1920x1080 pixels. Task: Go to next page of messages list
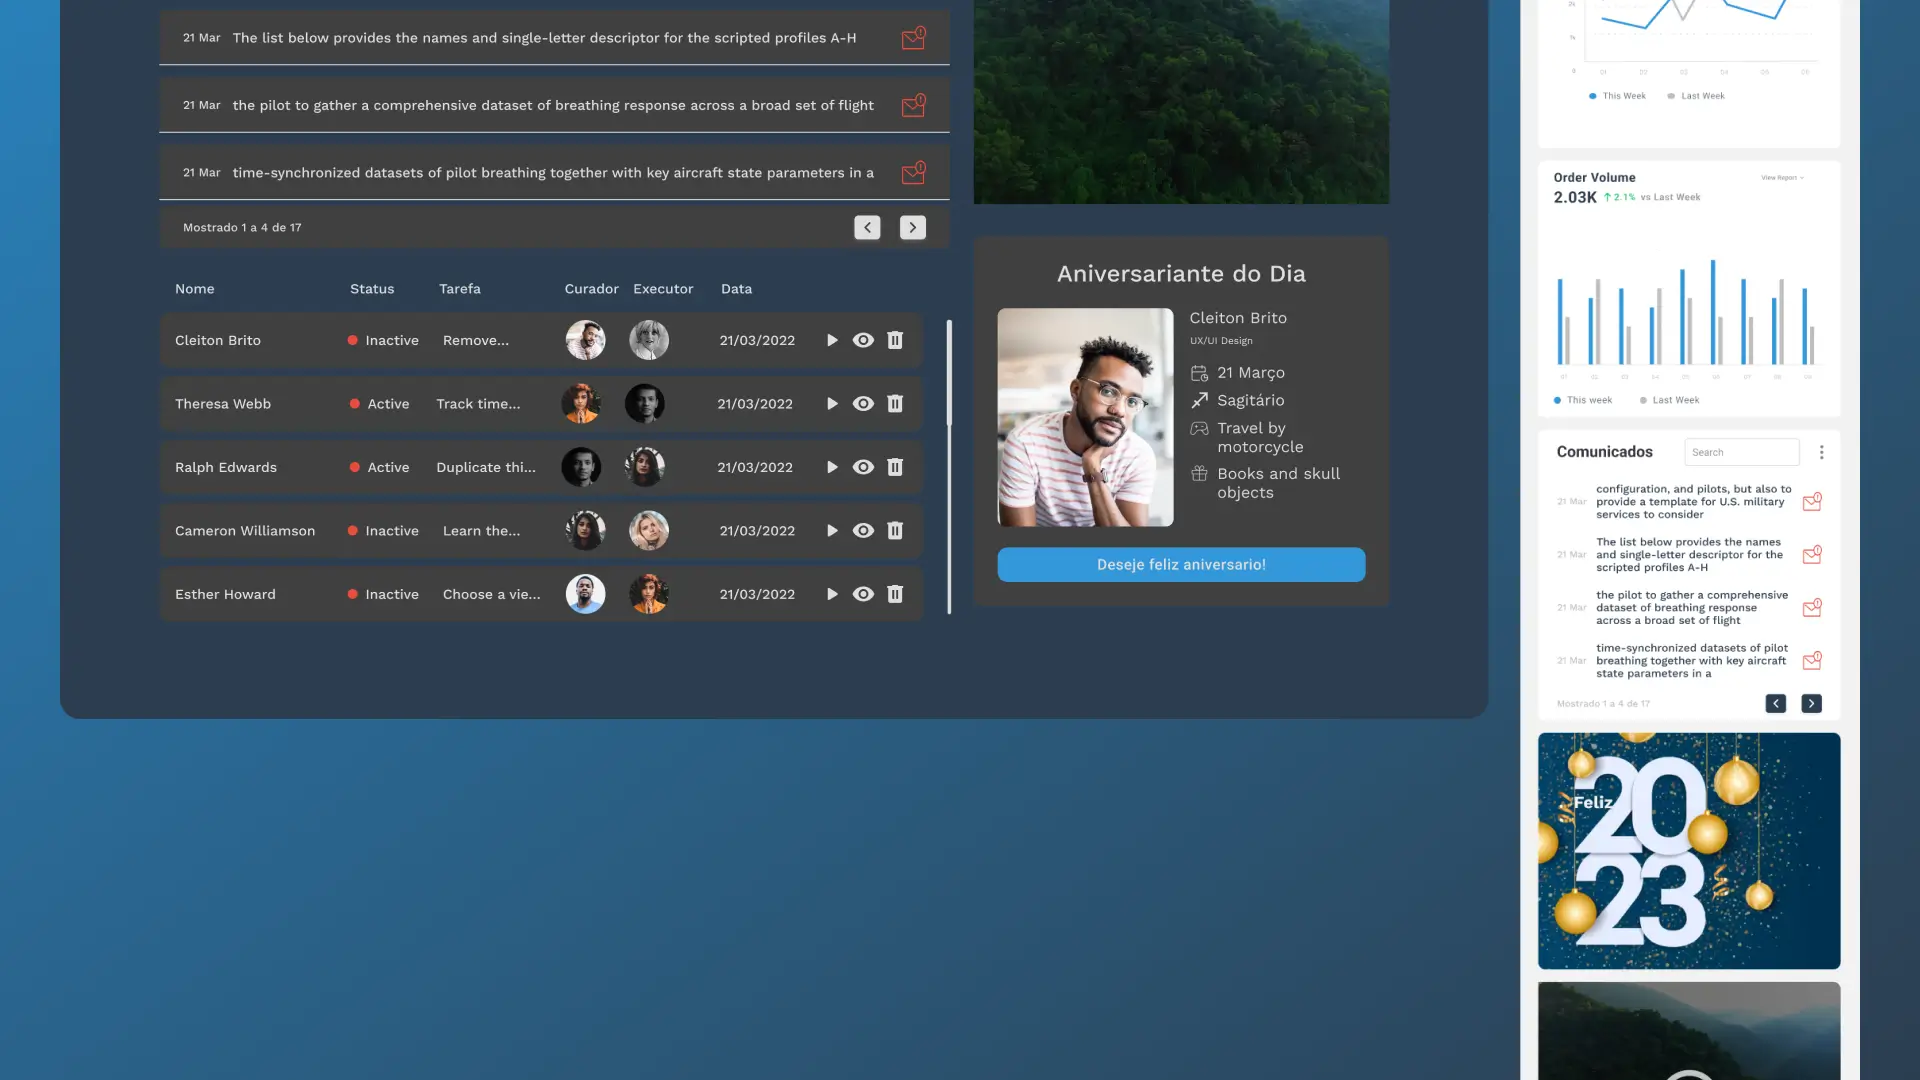click(912, 228)
